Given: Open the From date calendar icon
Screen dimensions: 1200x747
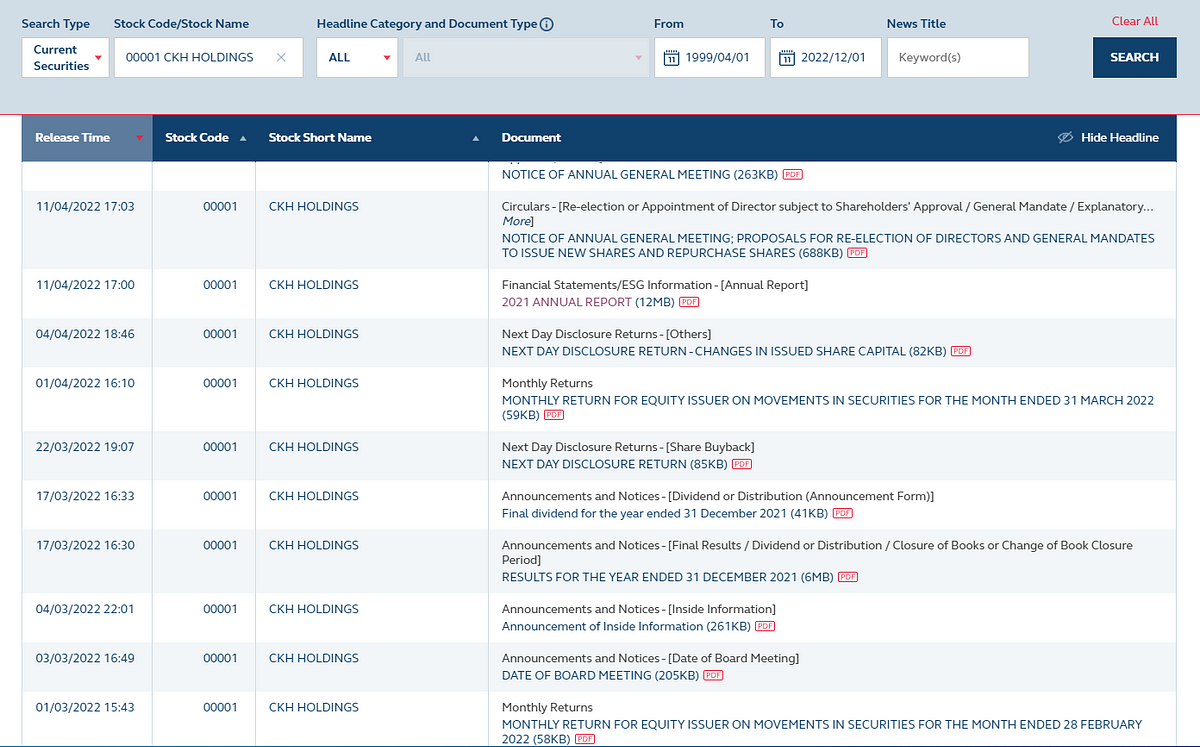Looking at the screenshot, I should [672, 58].
